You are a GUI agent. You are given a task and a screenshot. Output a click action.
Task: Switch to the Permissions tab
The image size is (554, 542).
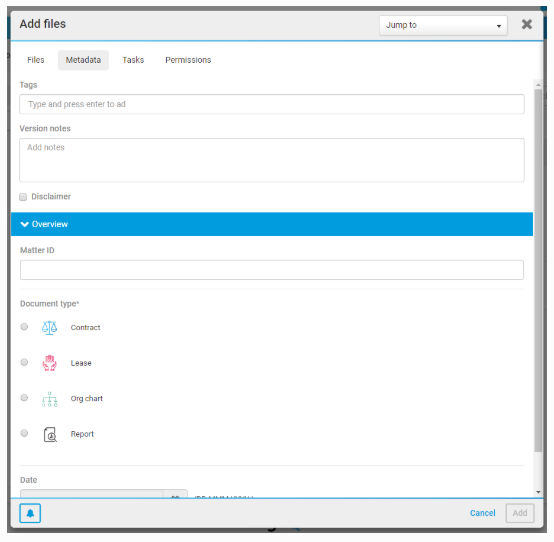(x=188, y=60)
